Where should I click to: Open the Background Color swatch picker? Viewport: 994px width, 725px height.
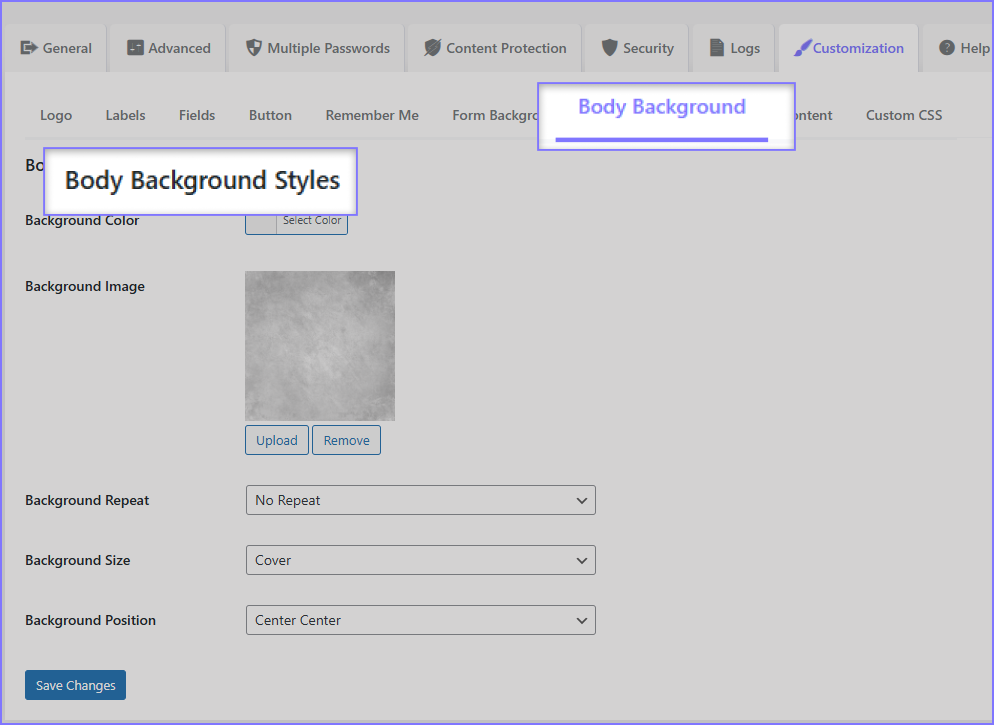[x=261, y=222]
